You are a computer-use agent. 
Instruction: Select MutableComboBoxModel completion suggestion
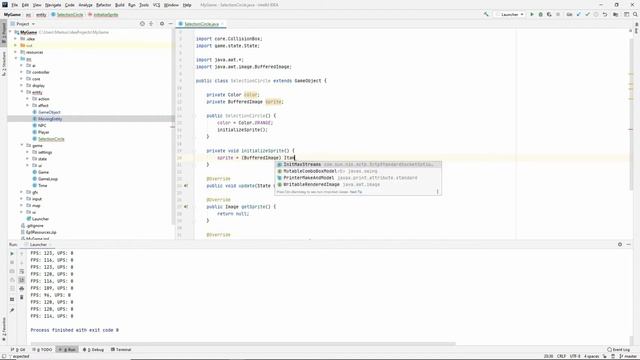[x=358, y=171]
